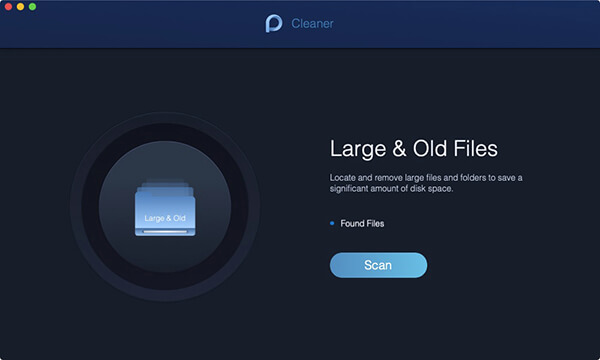Select the Found Files label
600x360 pixels.
click(362, 223)
